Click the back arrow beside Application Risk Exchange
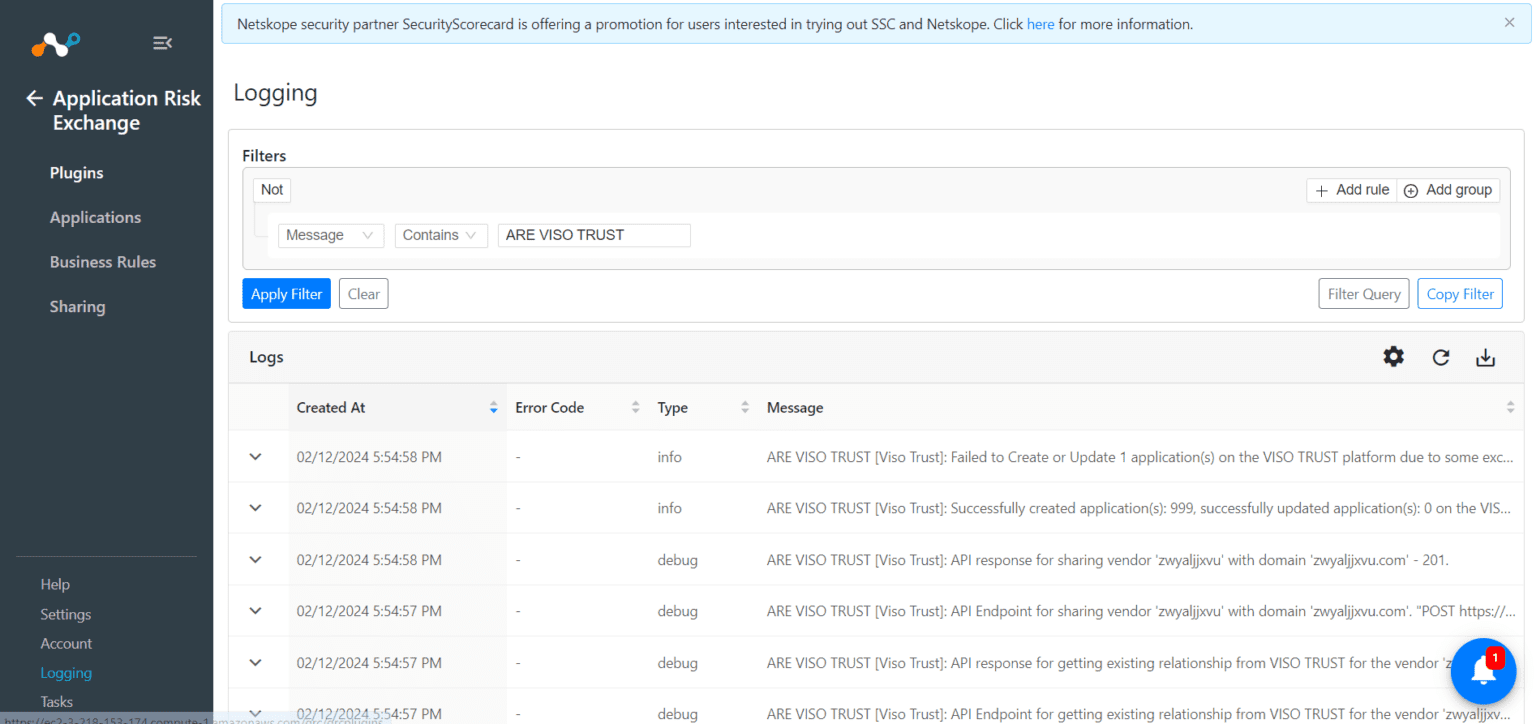Screen dimensions: 1536x724 pyautogui.click(x=33, y=97)
